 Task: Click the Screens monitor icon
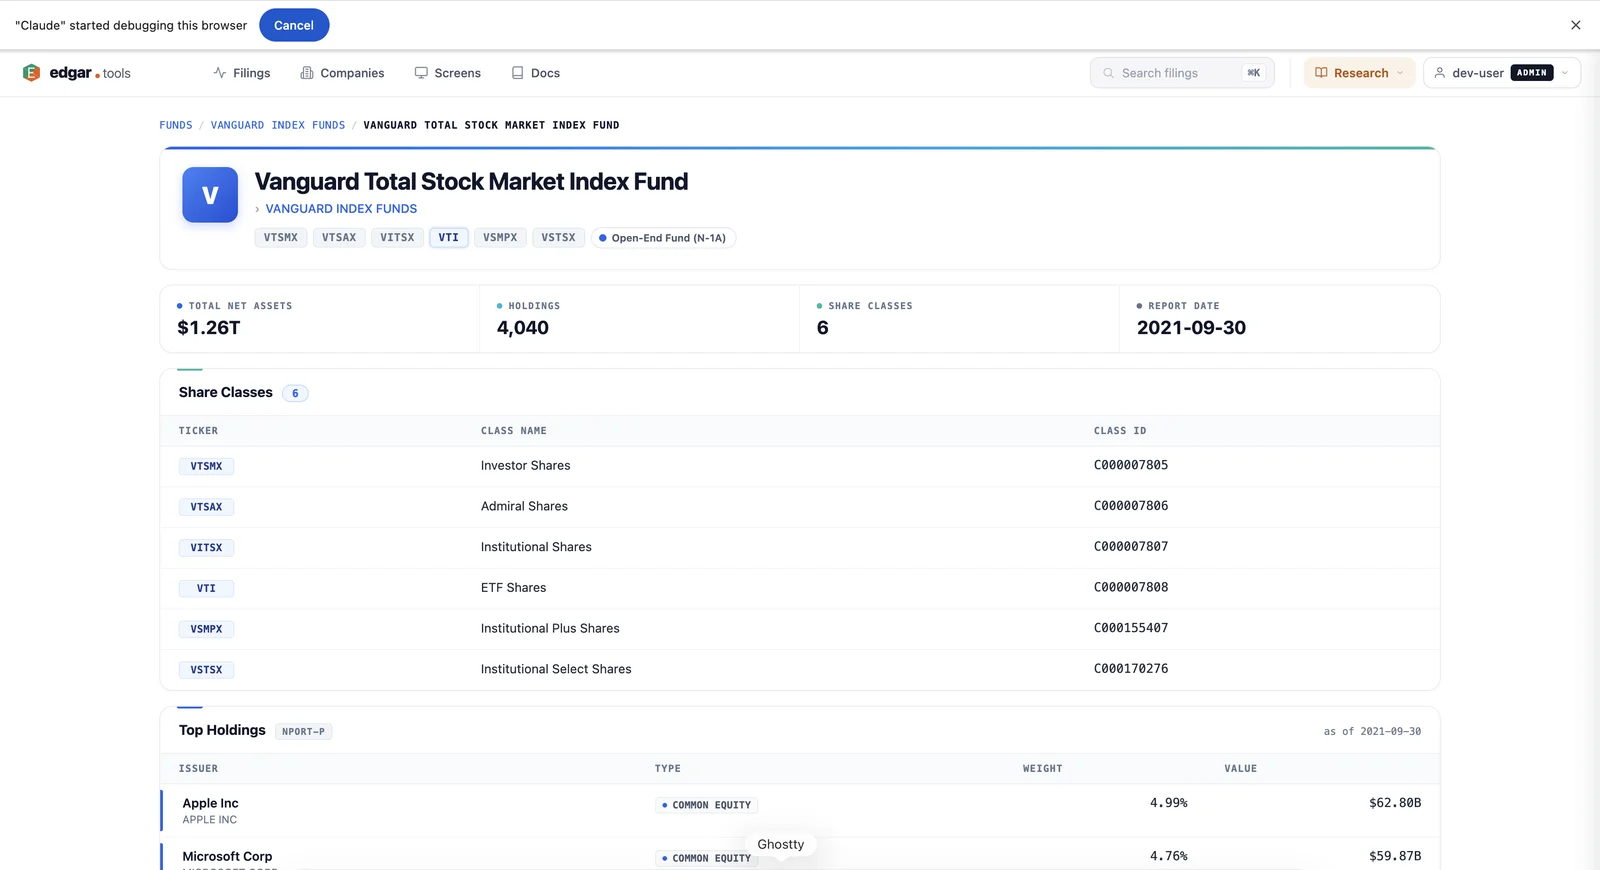[421, 73]
